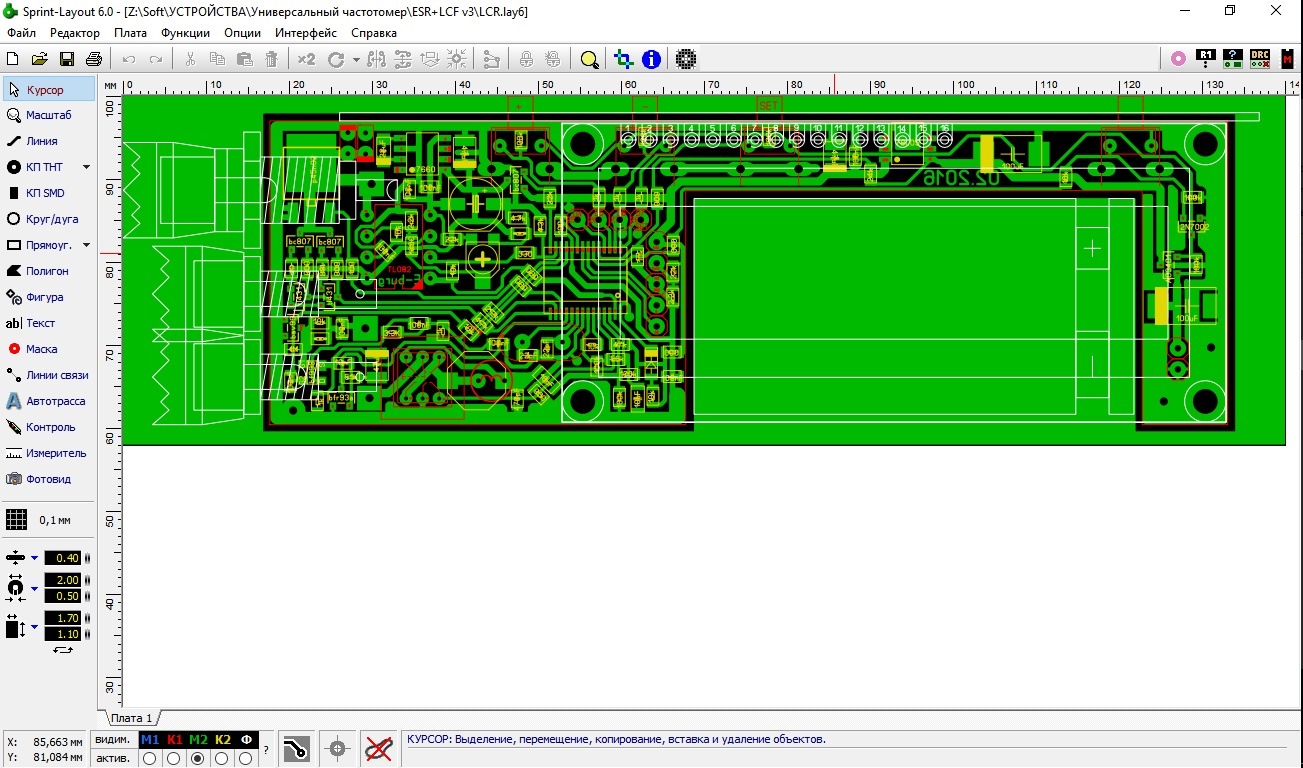Expand the КП ТНТ pad shape dropdown
This screenshot has width=1303, height=768.
pos(86,167)
